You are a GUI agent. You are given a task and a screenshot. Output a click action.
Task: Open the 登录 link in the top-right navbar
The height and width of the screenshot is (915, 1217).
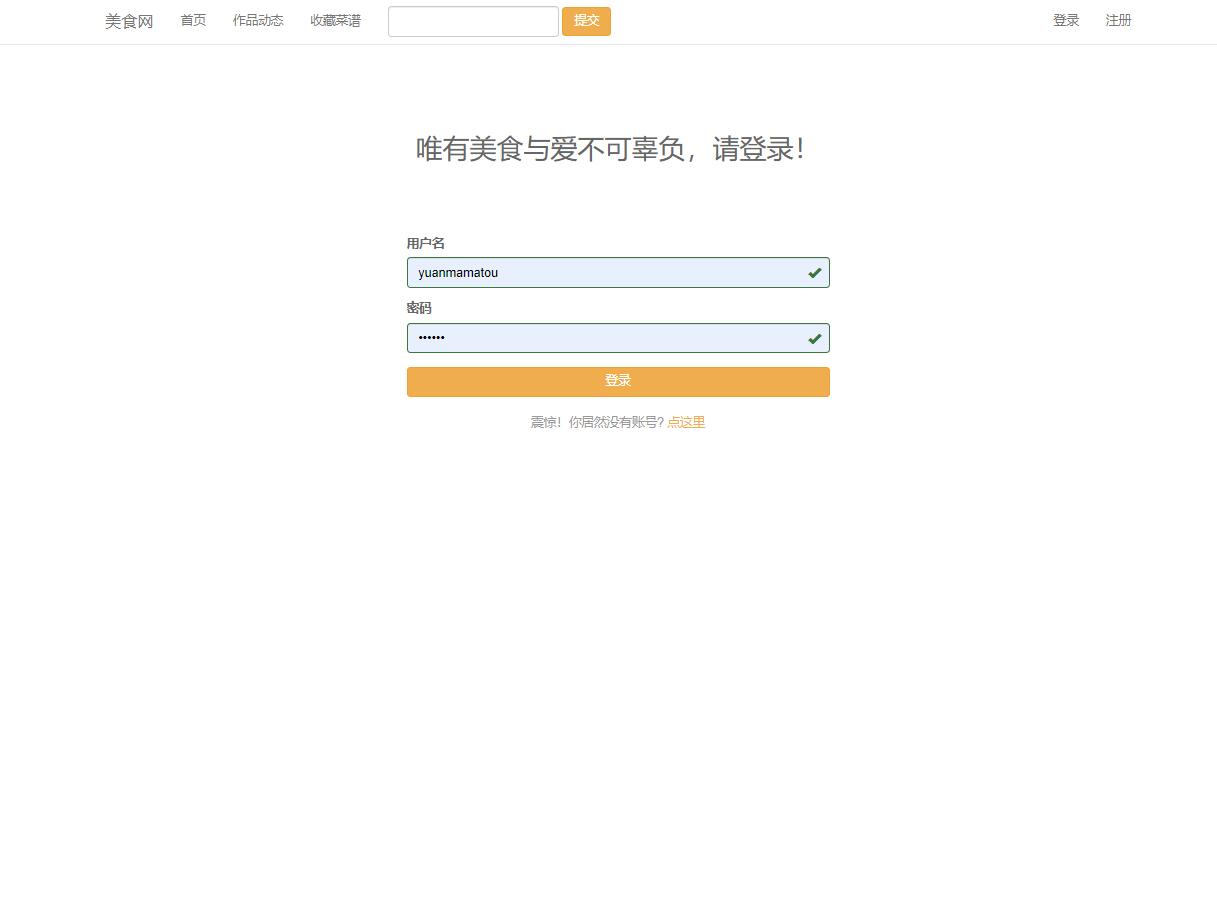(1065, 20)
